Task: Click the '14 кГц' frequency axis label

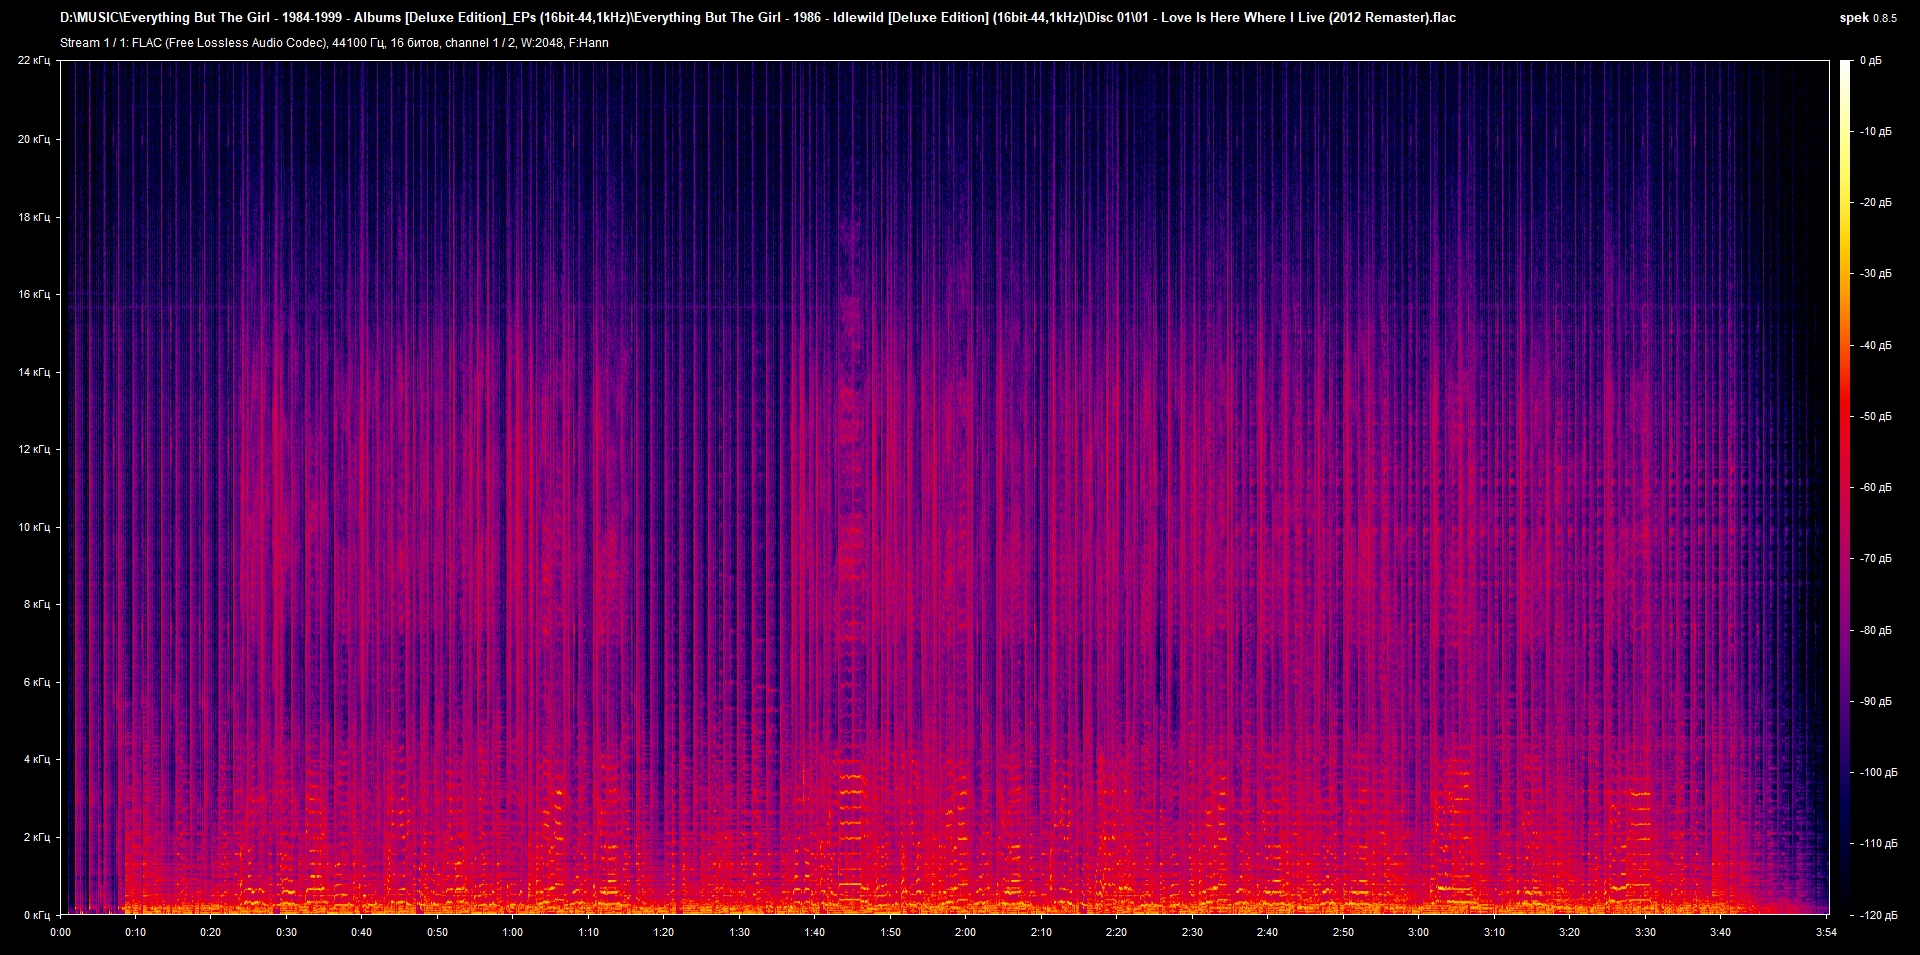Action: click(34, 372)
